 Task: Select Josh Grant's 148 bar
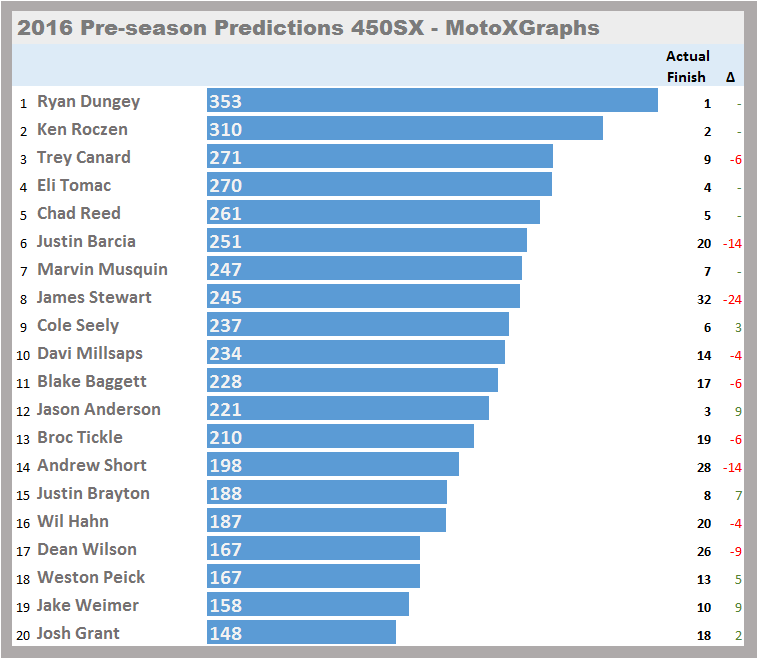tap(301, 633)
